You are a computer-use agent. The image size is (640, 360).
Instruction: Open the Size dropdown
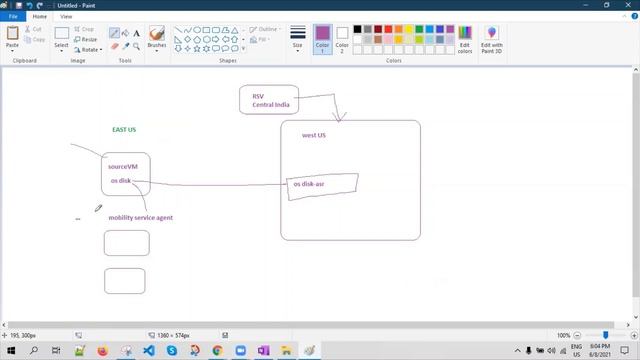(298, 39)
